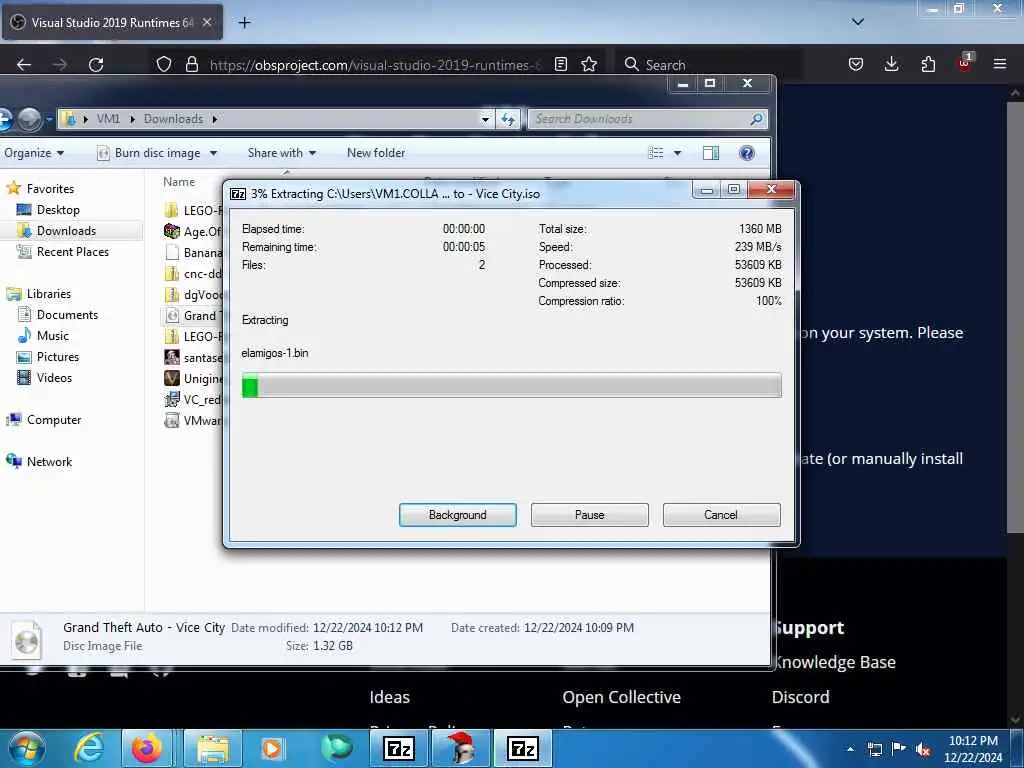Image resolution: width=1024 pixels, height=768 pixels.
Task: Switch to Firefox in the taskbar
Action: 147,748
